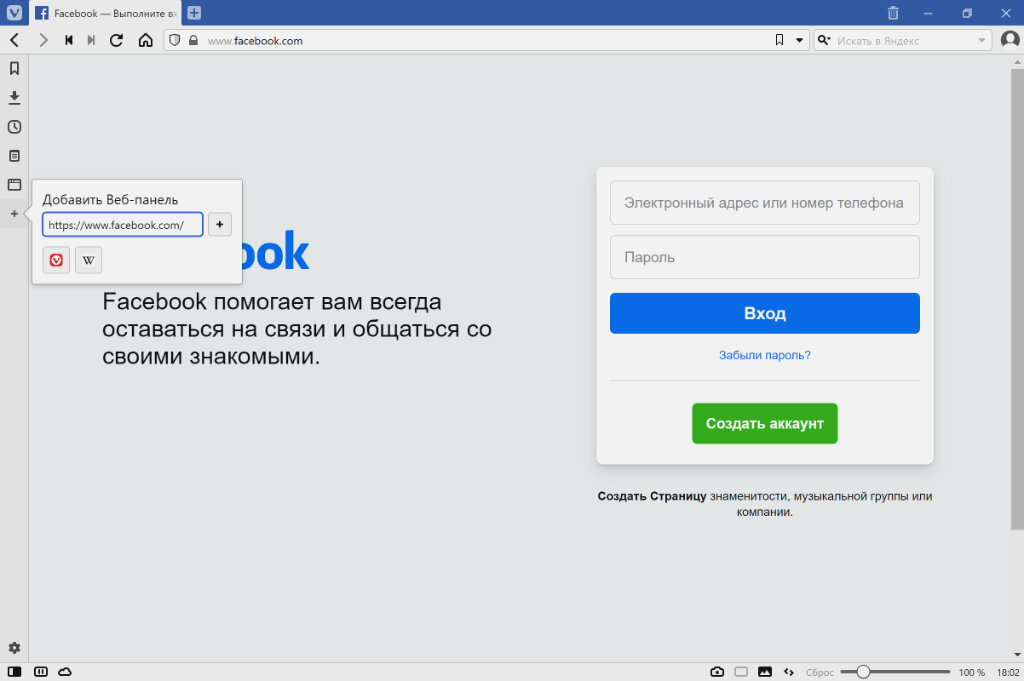The width and height of the screenshot is (1024, 681).
Task: Toggle the side panel visibility
Action: click(x=14, y=672)
